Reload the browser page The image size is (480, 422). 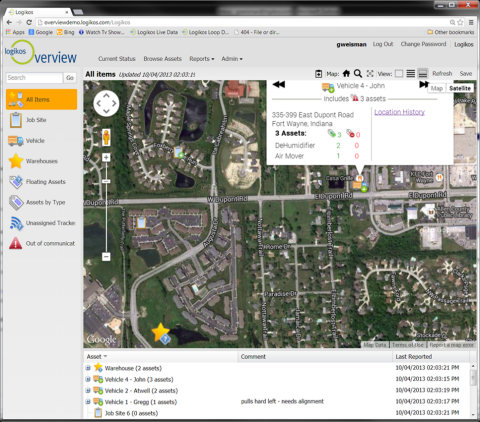tap(29, 22)
